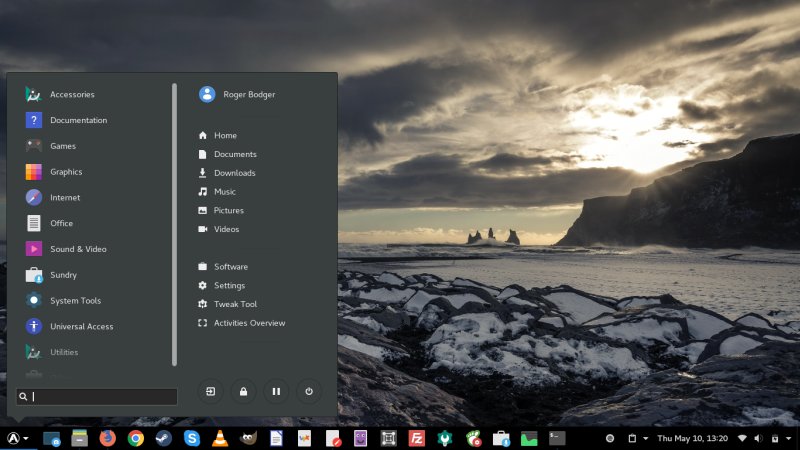Image resolution: width=800 pixels, height=450 pixels.
Task: Open the Graphics category
Action: tap(66, 172)
